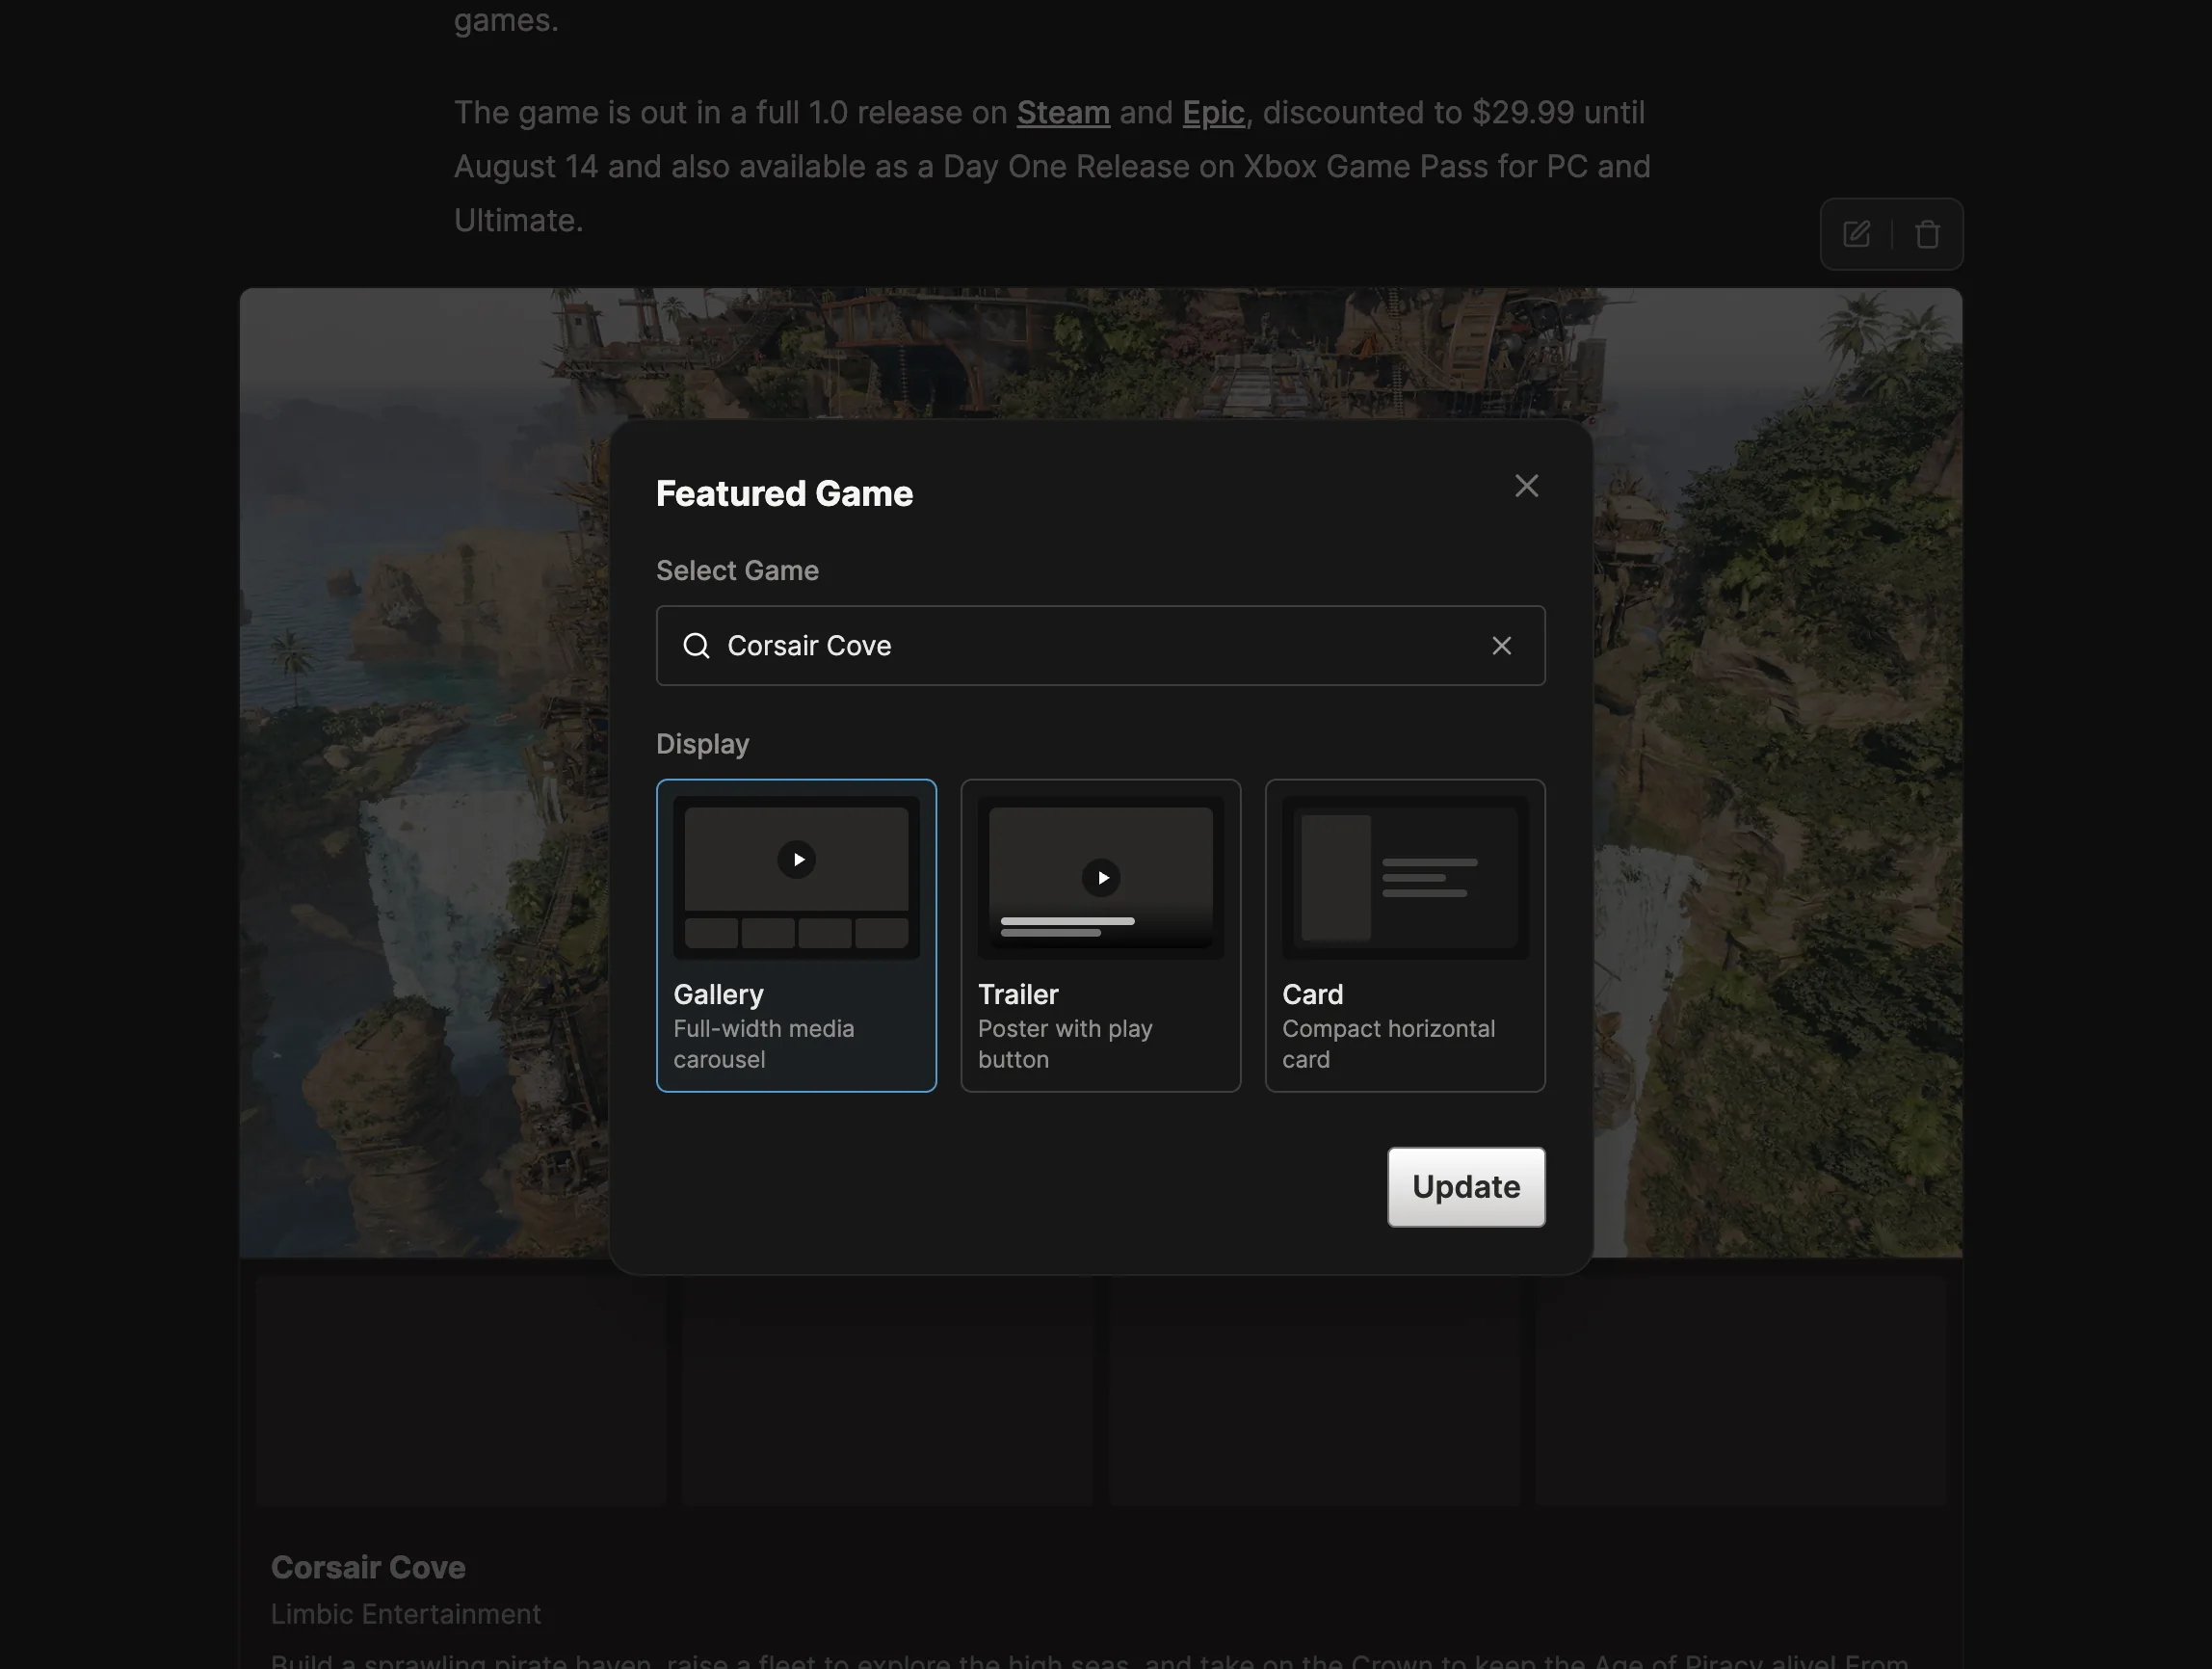
Task: Click the search magnifier icon in Select Game
Action: [696, 646]
